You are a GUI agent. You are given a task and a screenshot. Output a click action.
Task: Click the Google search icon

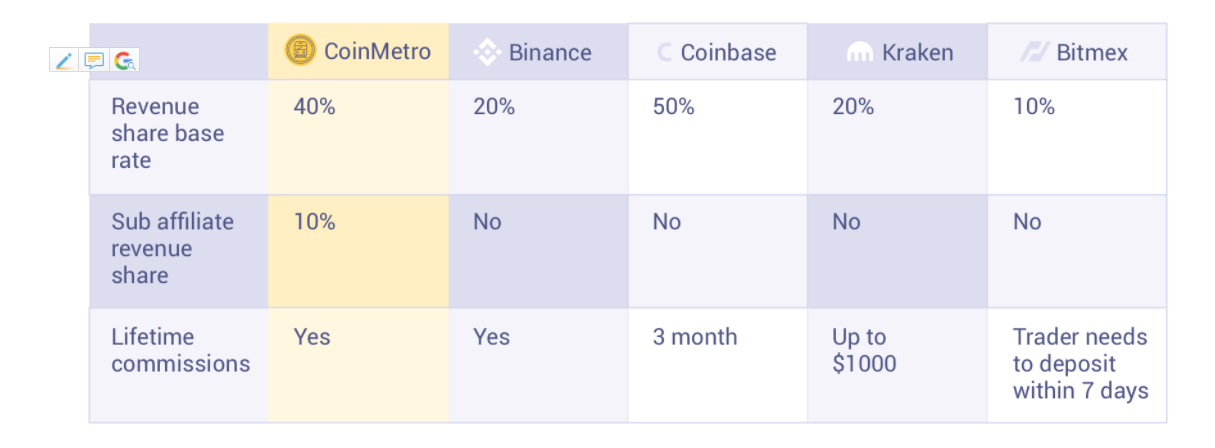coord(124,61)
